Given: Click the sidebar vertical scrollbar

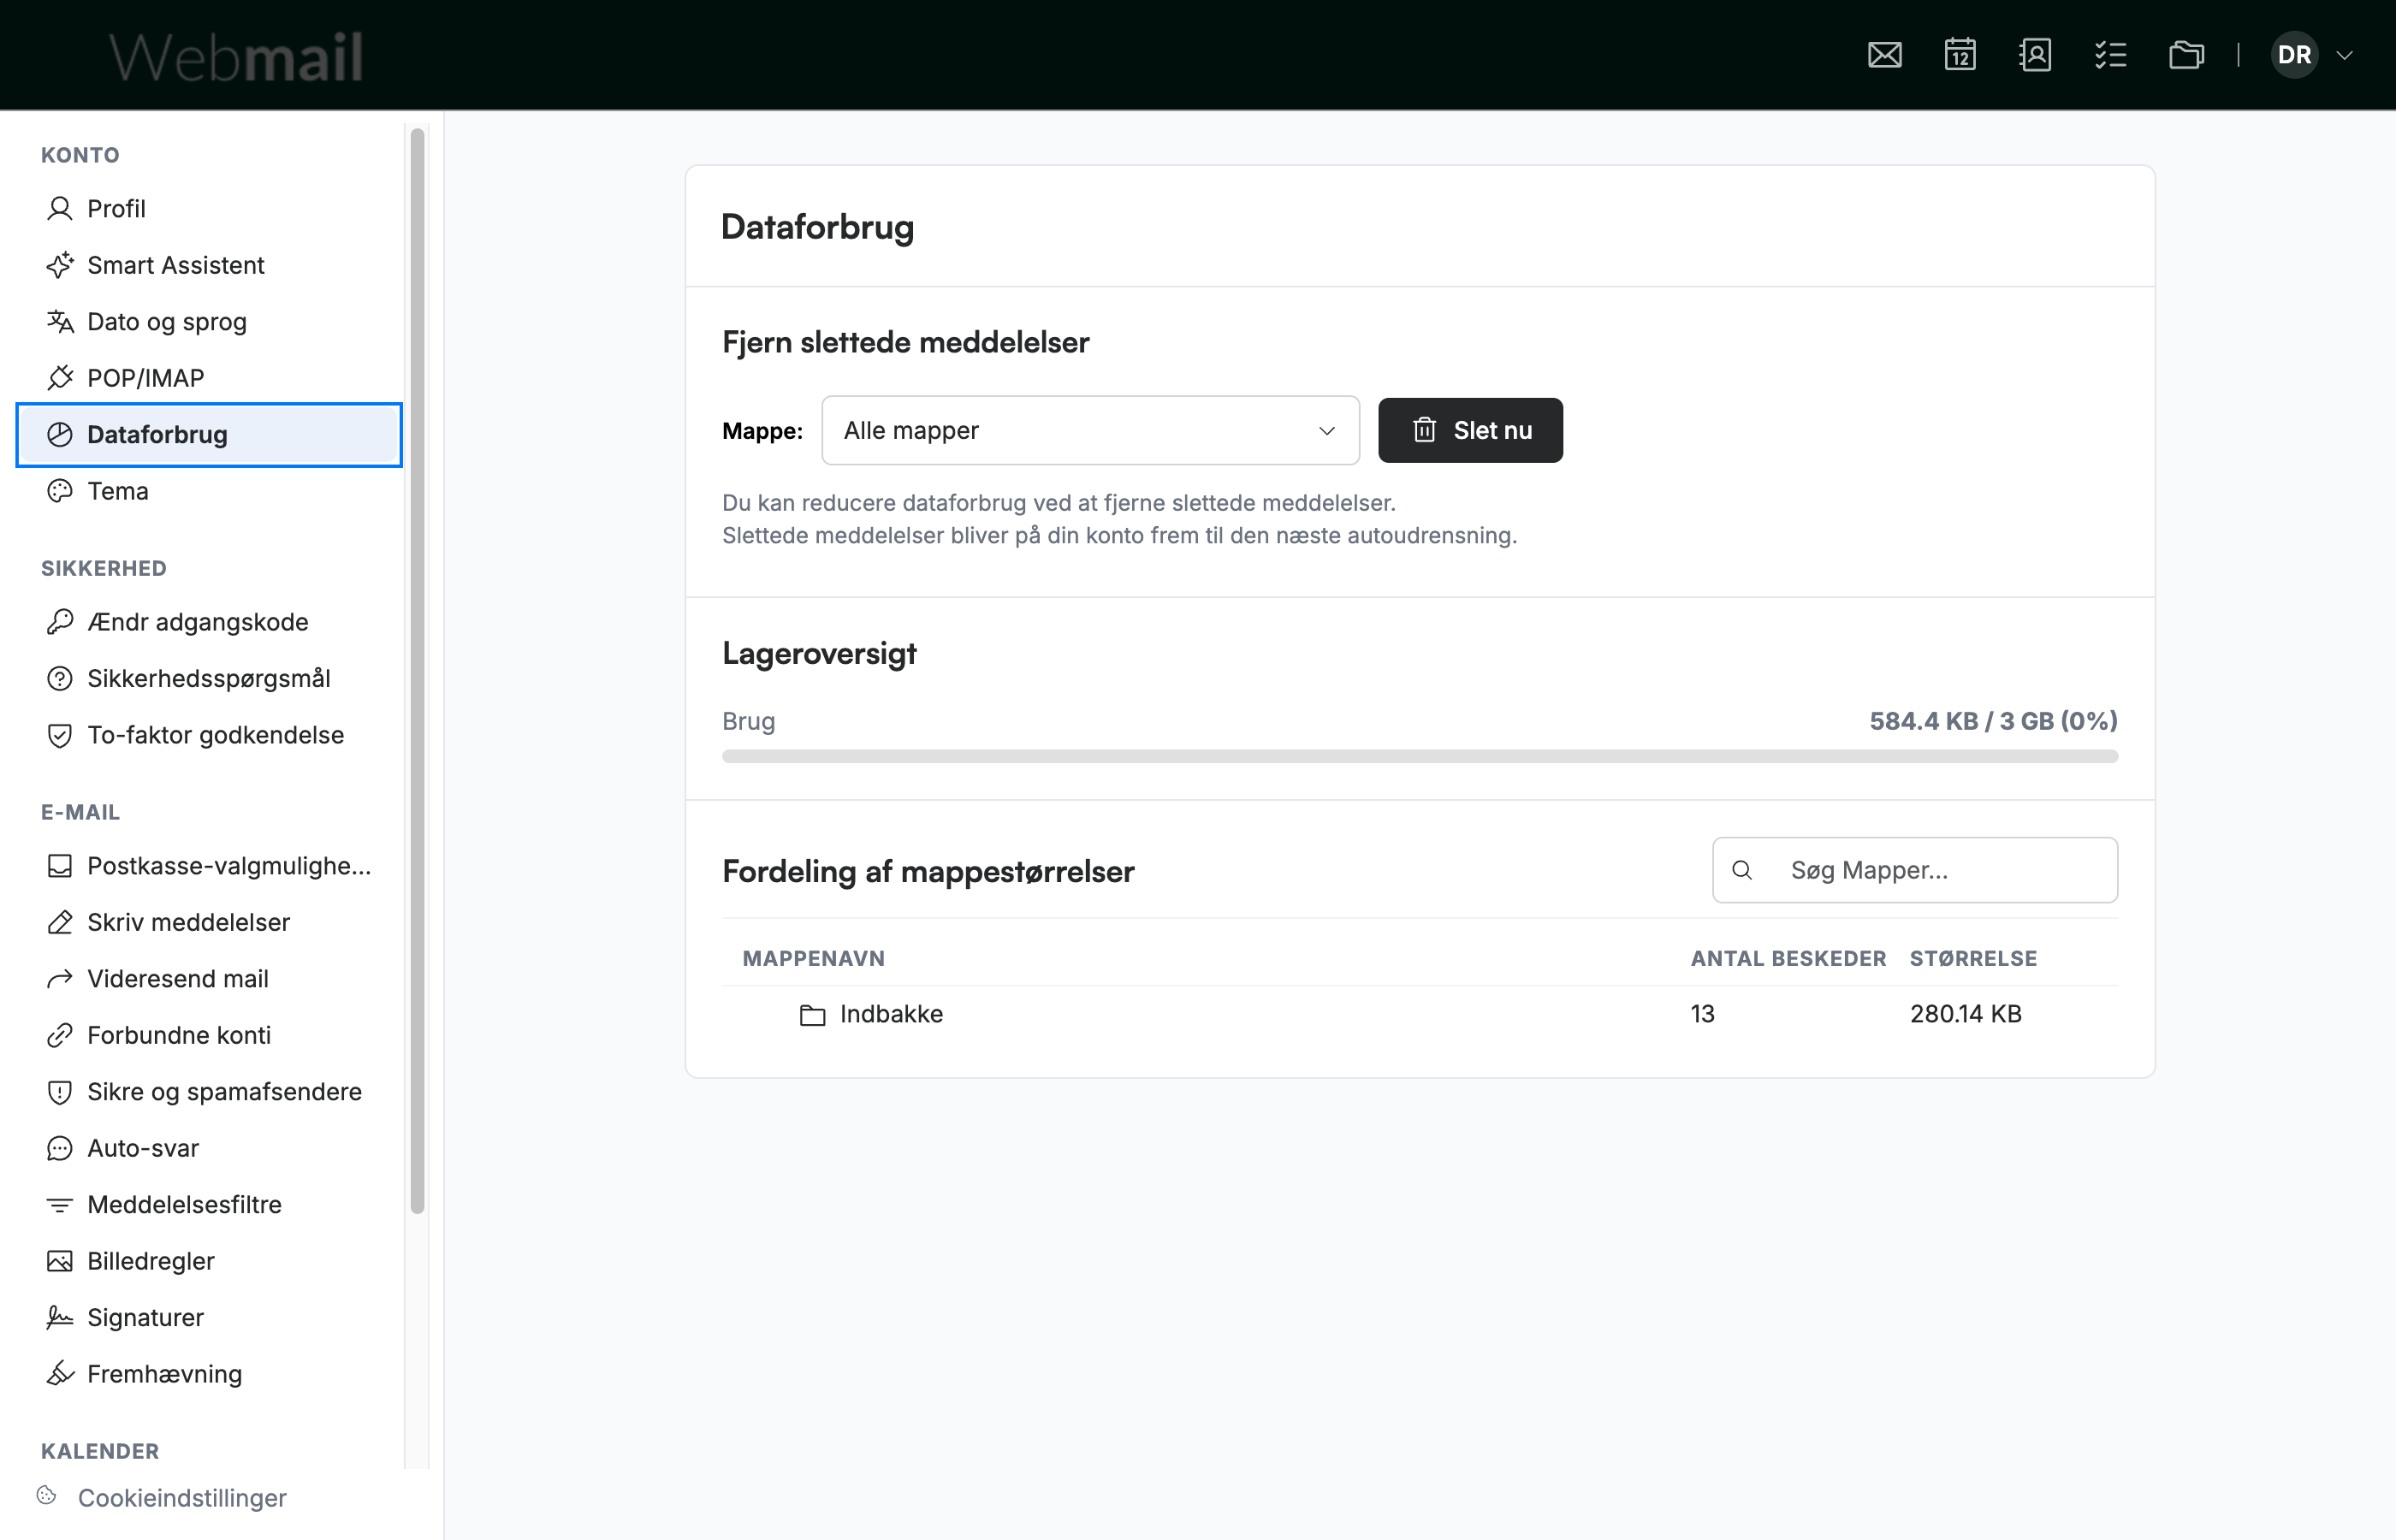Looking at the screenshot, I should (x=417, y=670).
